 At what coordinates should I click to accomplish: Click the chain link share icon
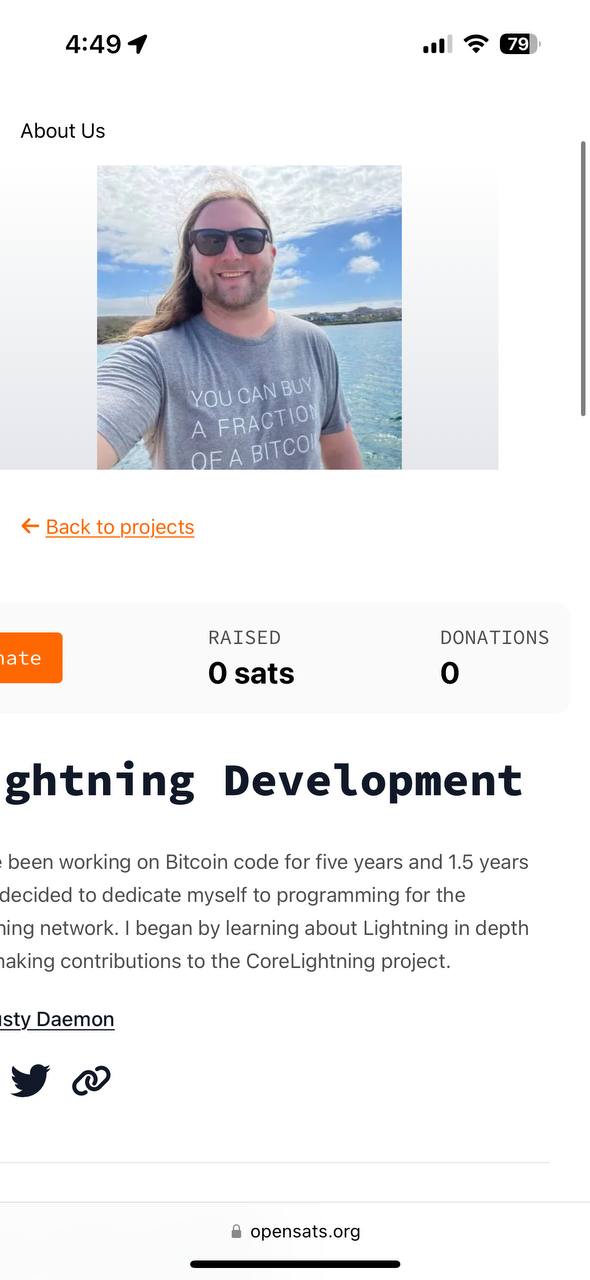click(x=91, y=1080)
